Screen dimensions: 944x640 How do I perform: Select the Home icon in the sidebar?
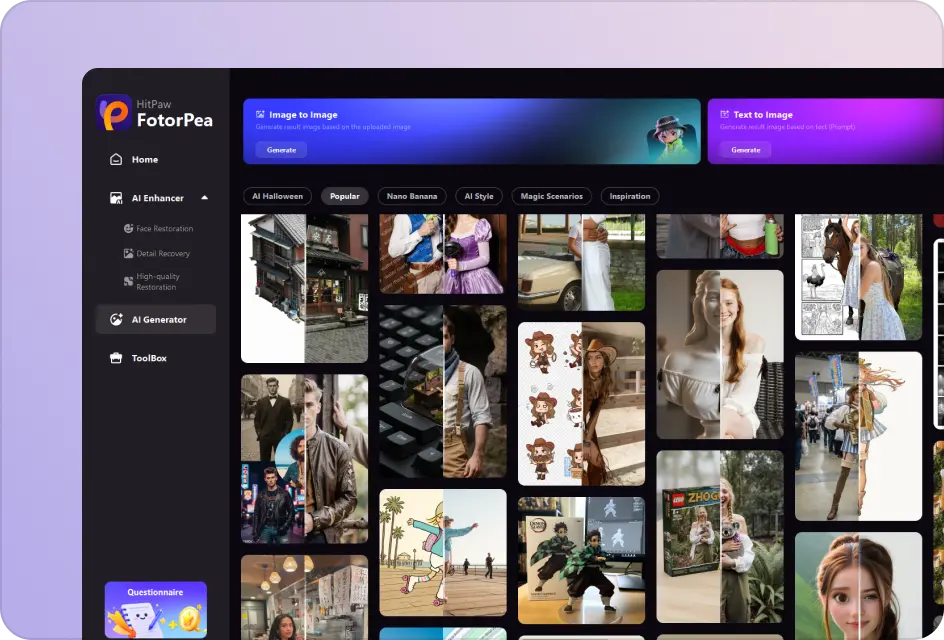(x=115, y=159)
